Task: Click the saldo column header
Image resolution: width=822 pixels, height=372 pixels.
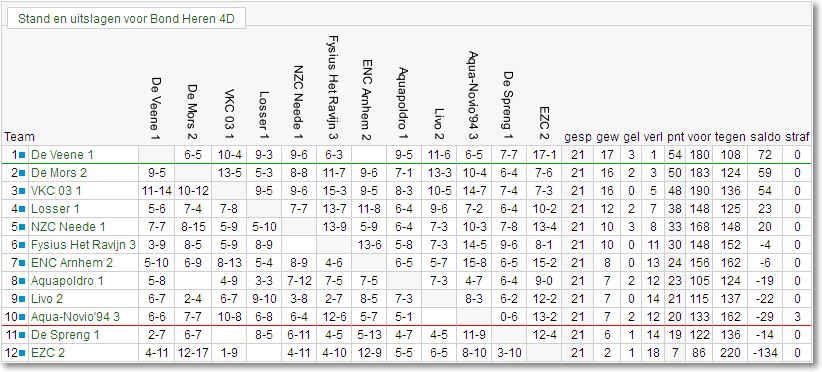Action: tap(765, 138)
